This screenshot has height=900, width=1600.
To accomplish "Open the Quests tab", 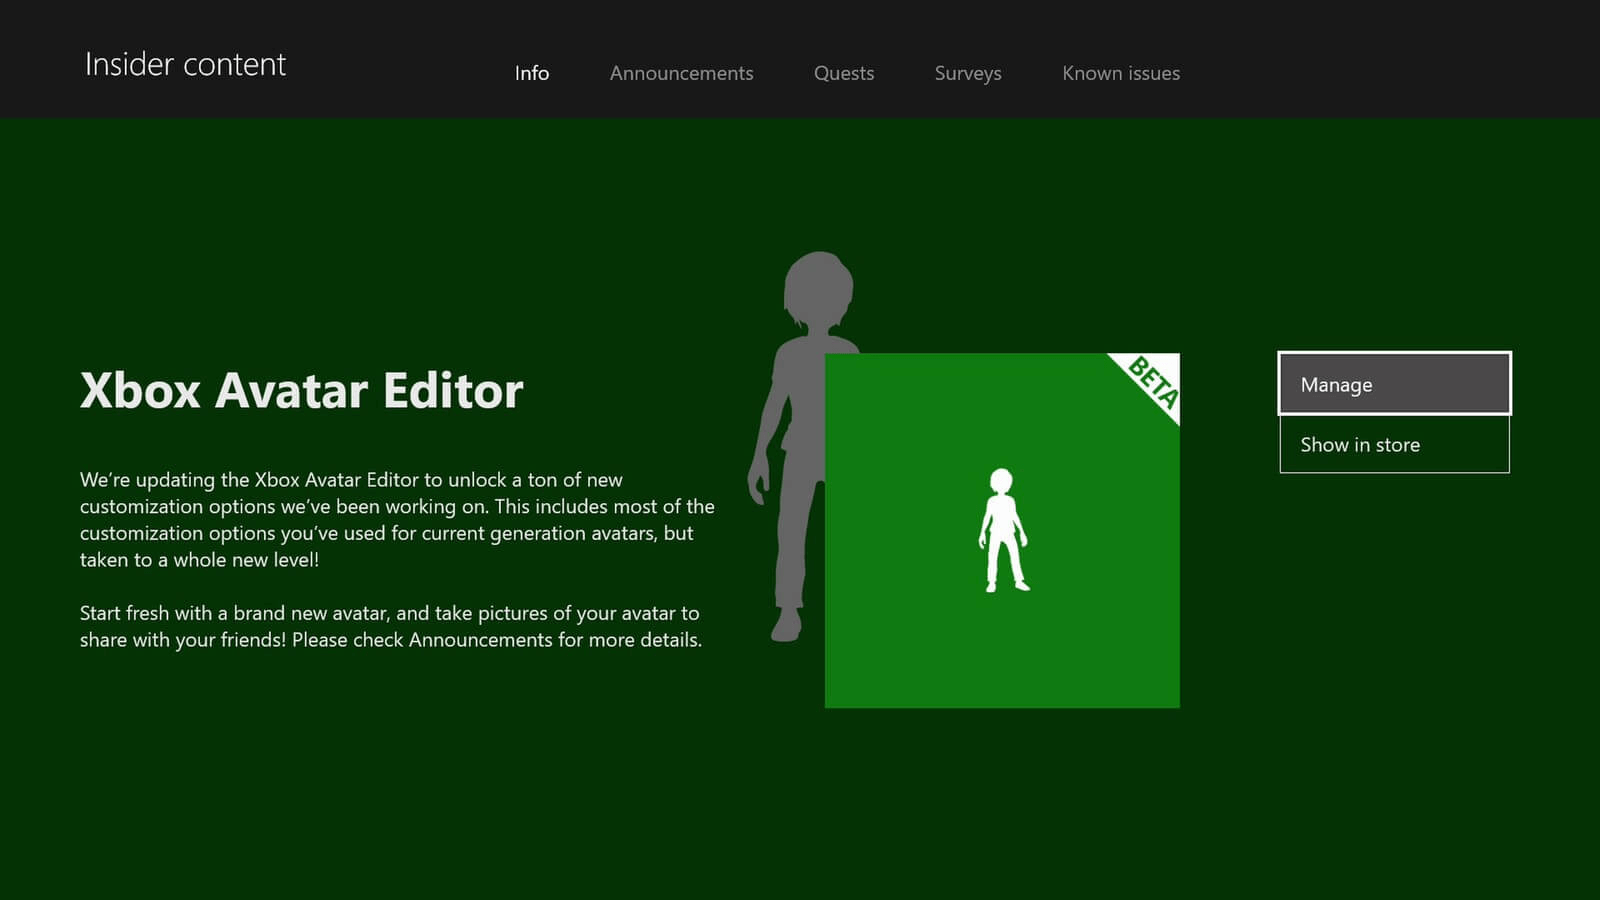I will [843, 73].
